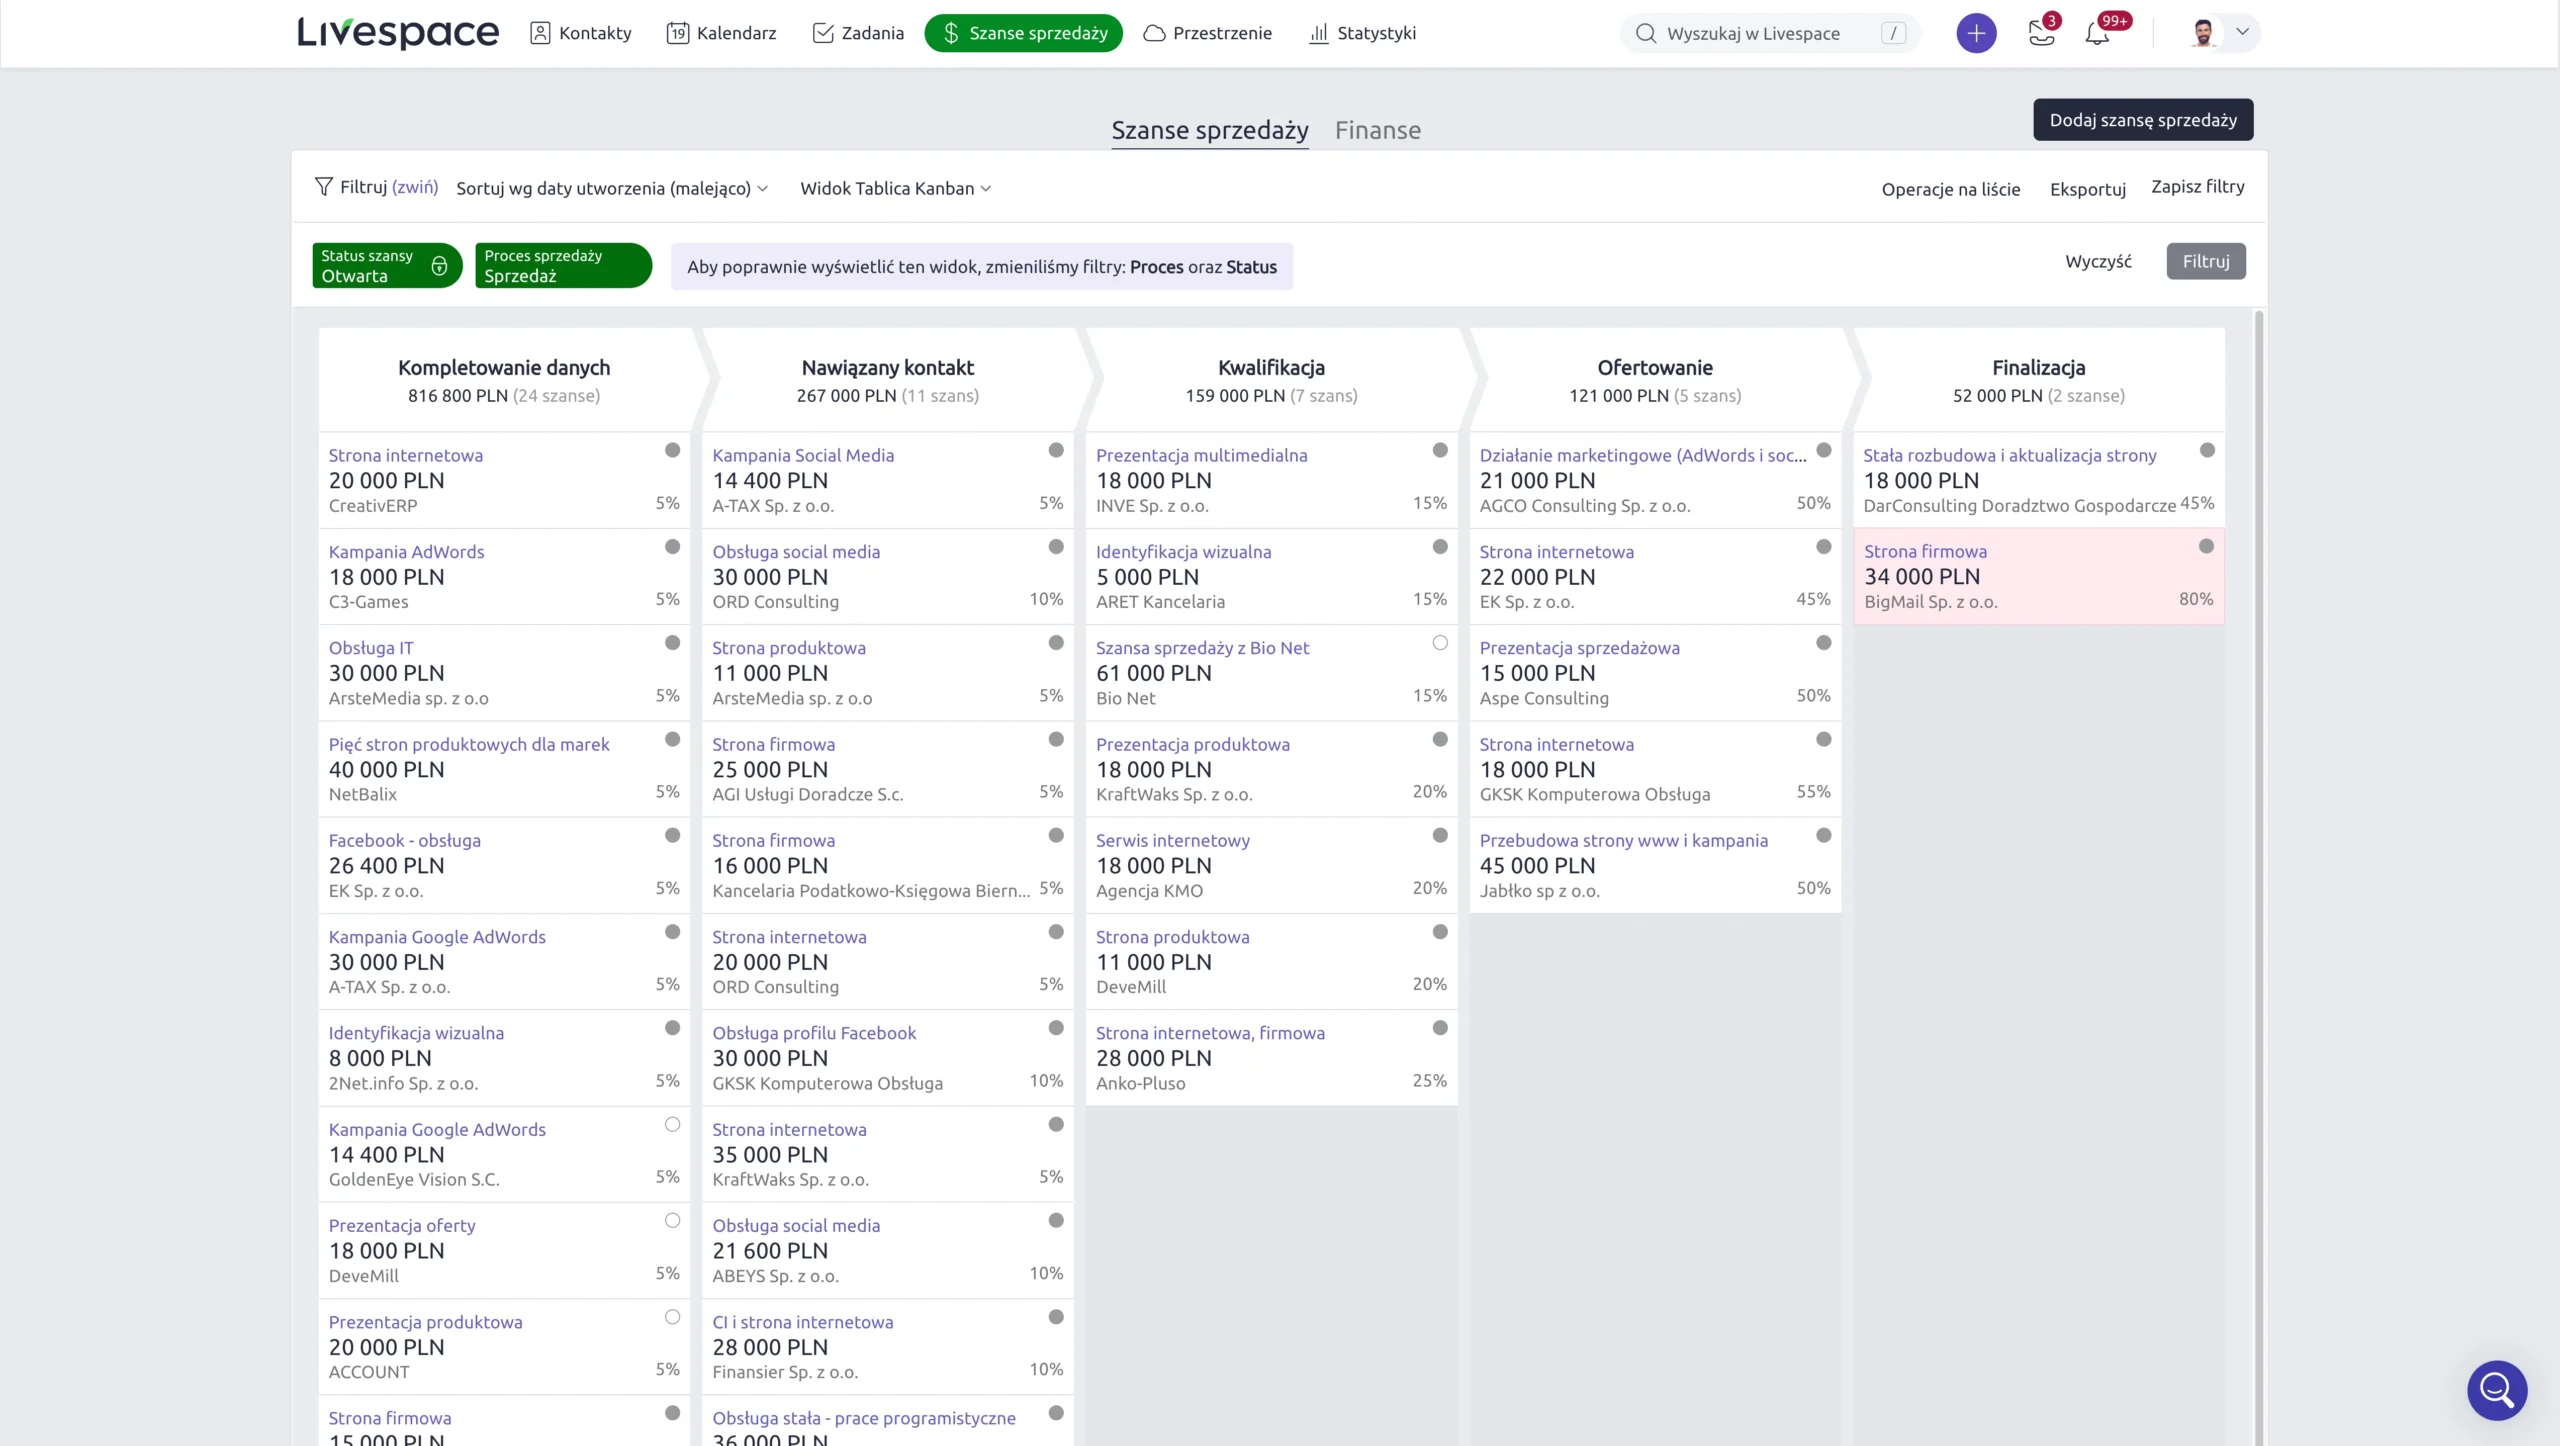Click status dot on NetBalix card

672,739
